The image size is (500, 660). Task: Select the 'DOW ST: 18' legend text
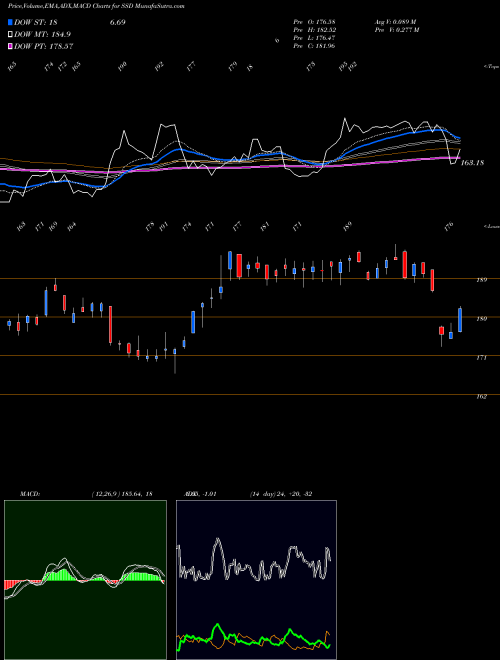pos(36,22)
